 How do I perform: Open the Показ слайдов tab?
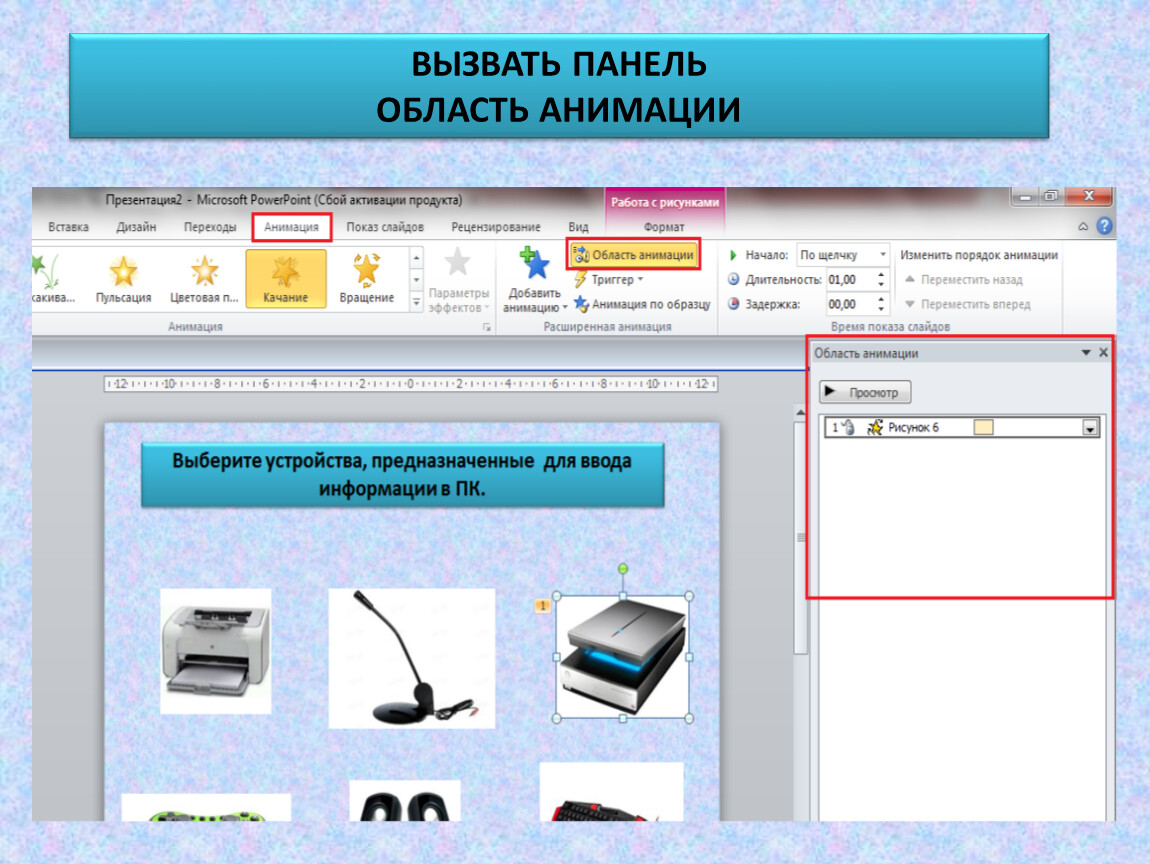[385, 228]
